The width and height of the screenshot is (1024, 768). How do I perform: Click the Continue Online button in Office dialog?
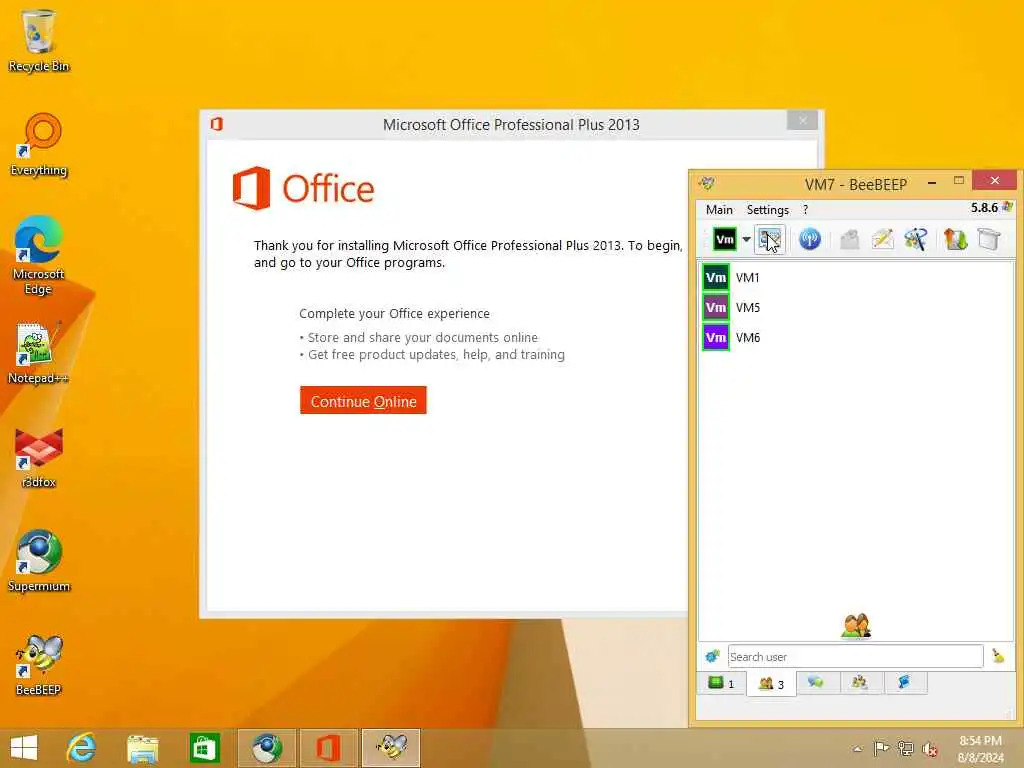point(363,400)
